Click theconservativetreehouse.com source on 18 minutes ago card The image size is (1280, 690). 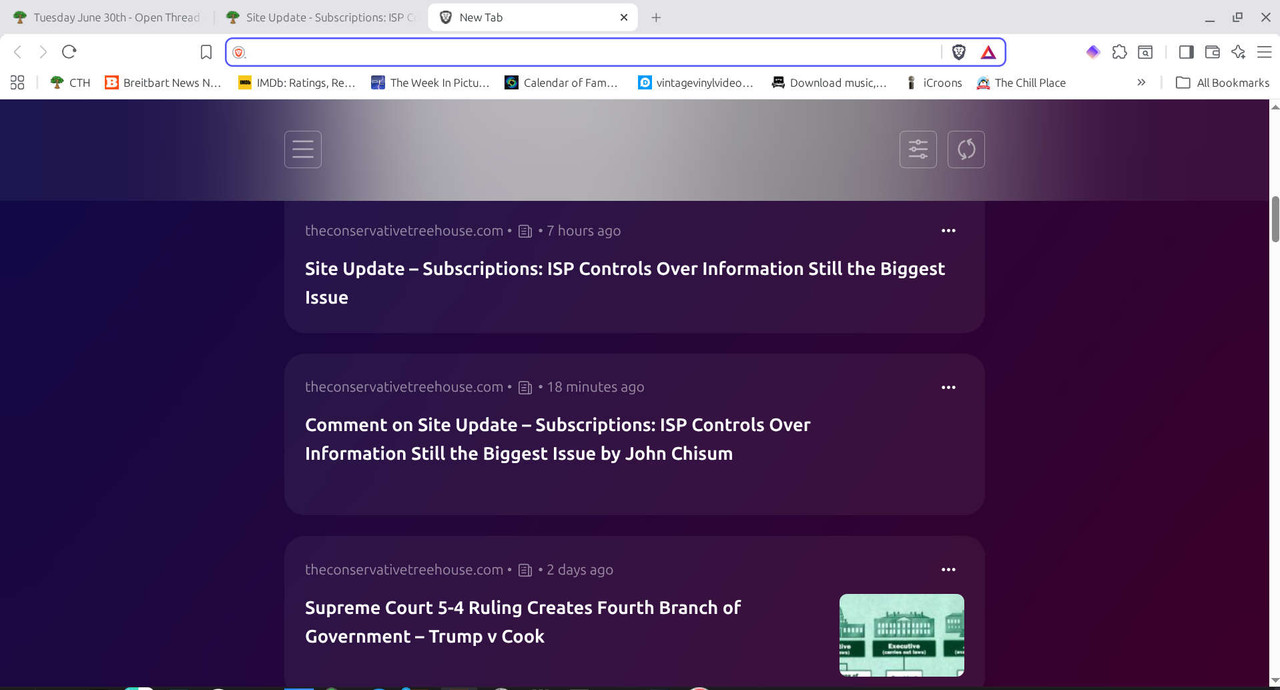click(404, 387)
